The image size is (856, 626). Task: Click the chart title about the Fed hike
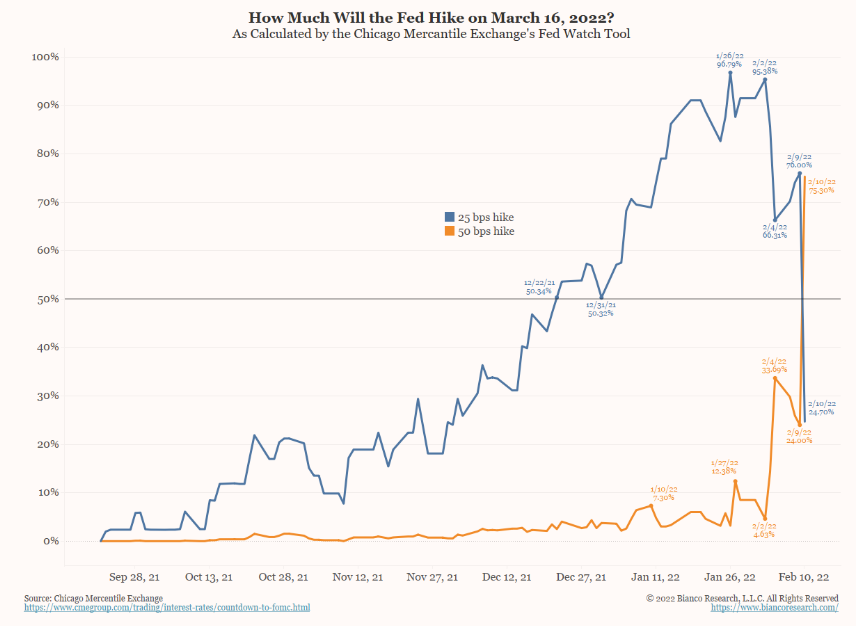pyautogui.click(x=430, y=17)
